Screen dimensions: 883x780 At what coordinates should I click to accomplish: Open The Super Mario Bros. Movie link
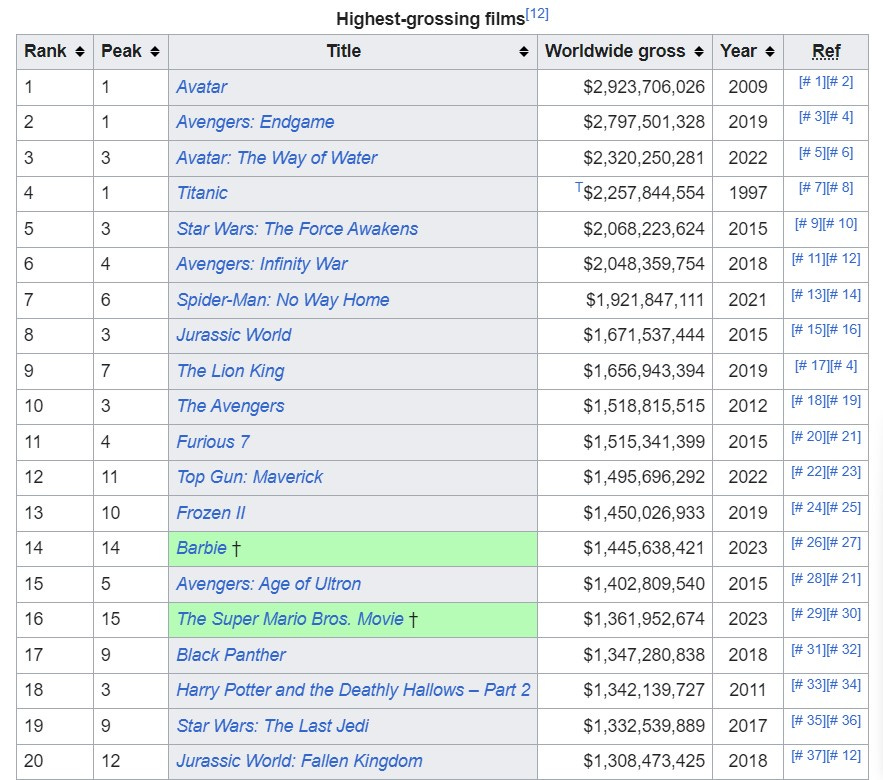pyautogui.click(x=290, y=618)
